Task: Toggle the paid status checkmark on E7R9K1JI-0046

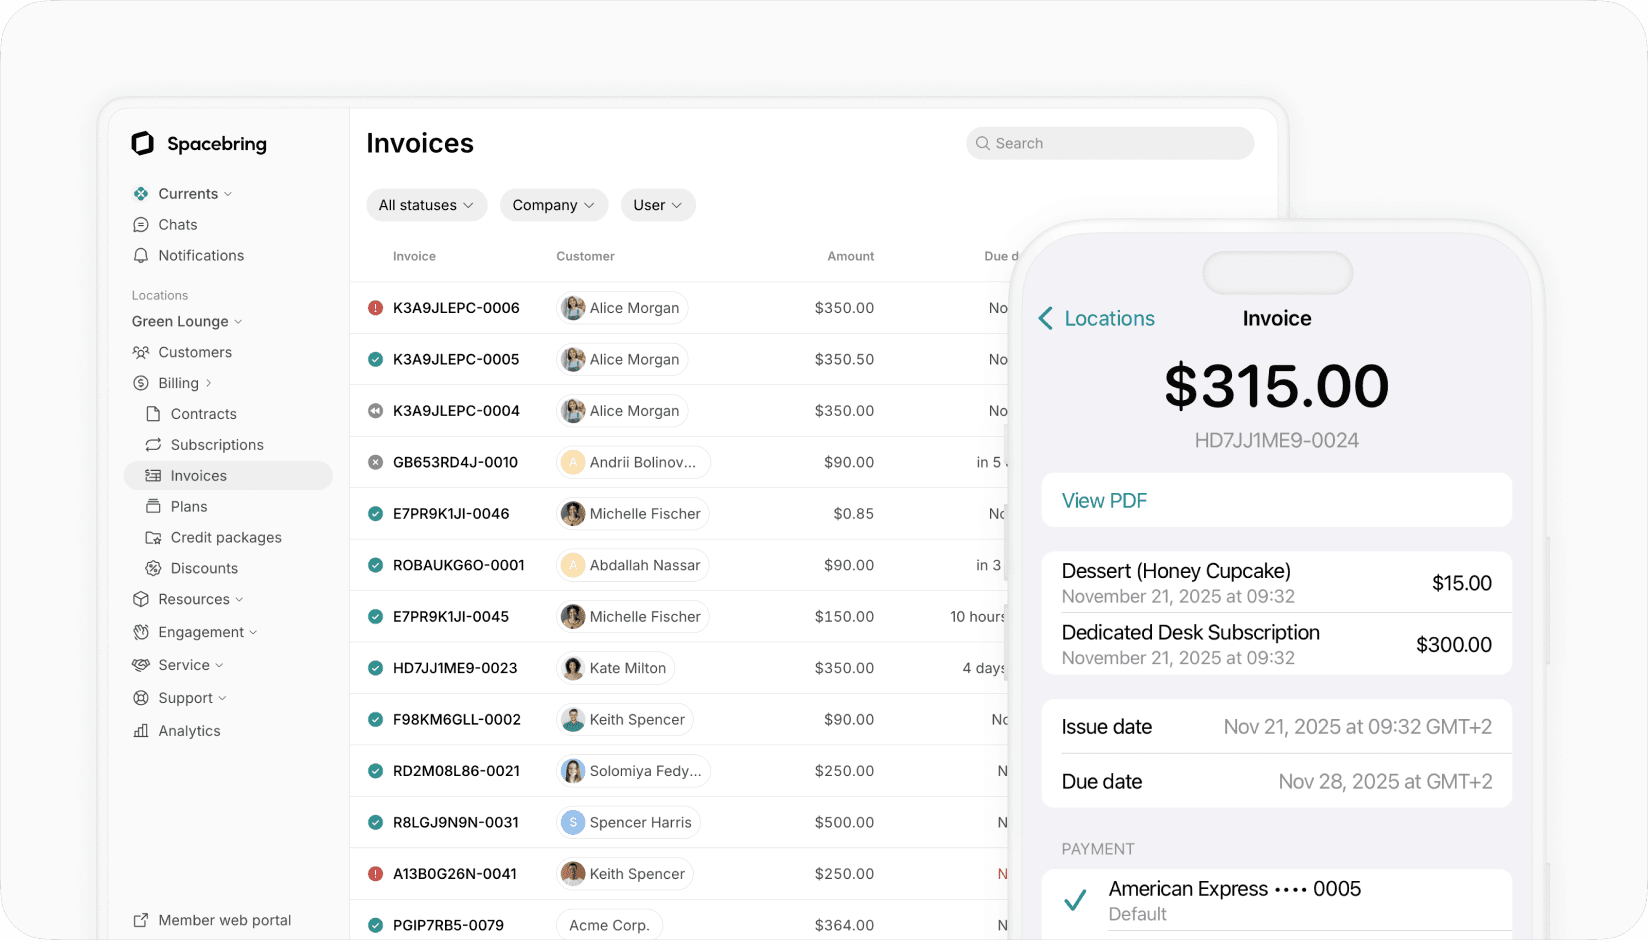Action: click(375, 513)
